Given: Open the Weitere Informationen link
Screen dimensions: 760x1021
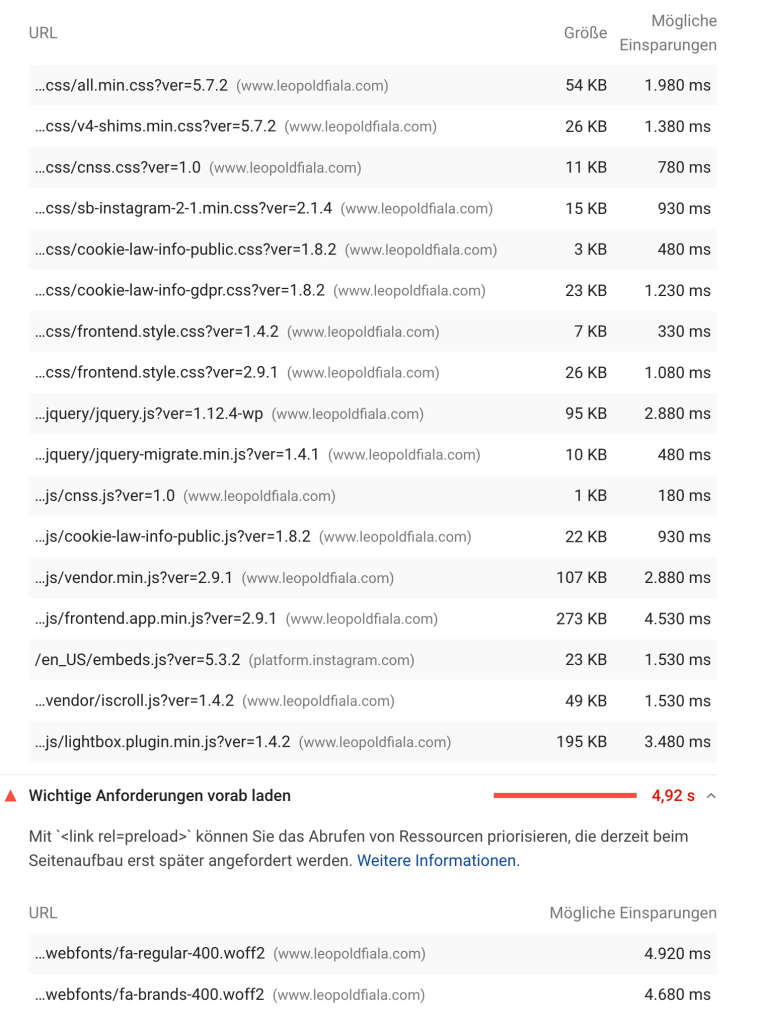Looking at the screenshot, I should 438,860.
